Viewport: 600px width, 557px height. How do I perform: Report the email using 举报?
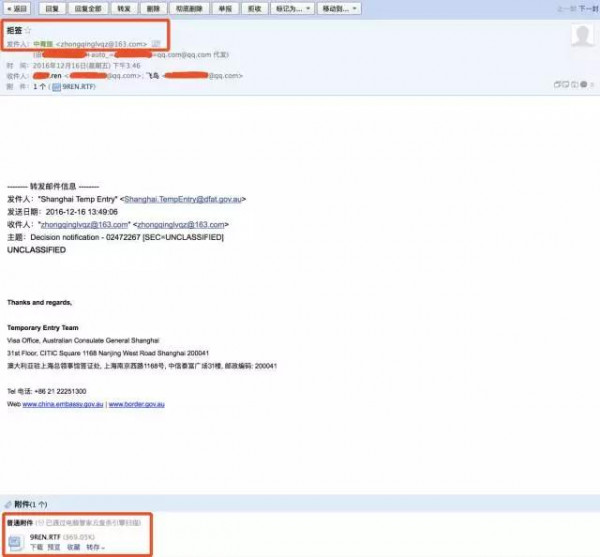[x=225, y=8]
